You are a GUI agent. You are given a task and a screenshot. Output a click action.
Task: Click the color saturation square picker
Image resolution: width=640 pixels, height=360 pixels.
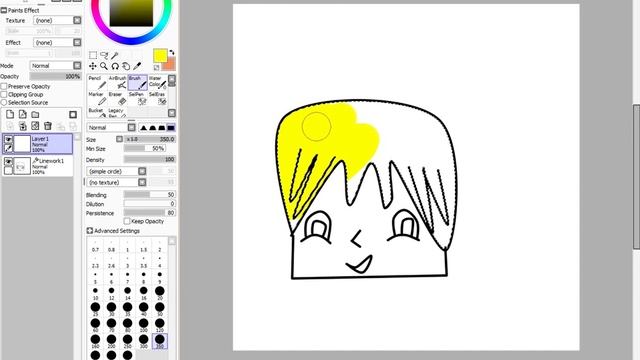point(131,13)
